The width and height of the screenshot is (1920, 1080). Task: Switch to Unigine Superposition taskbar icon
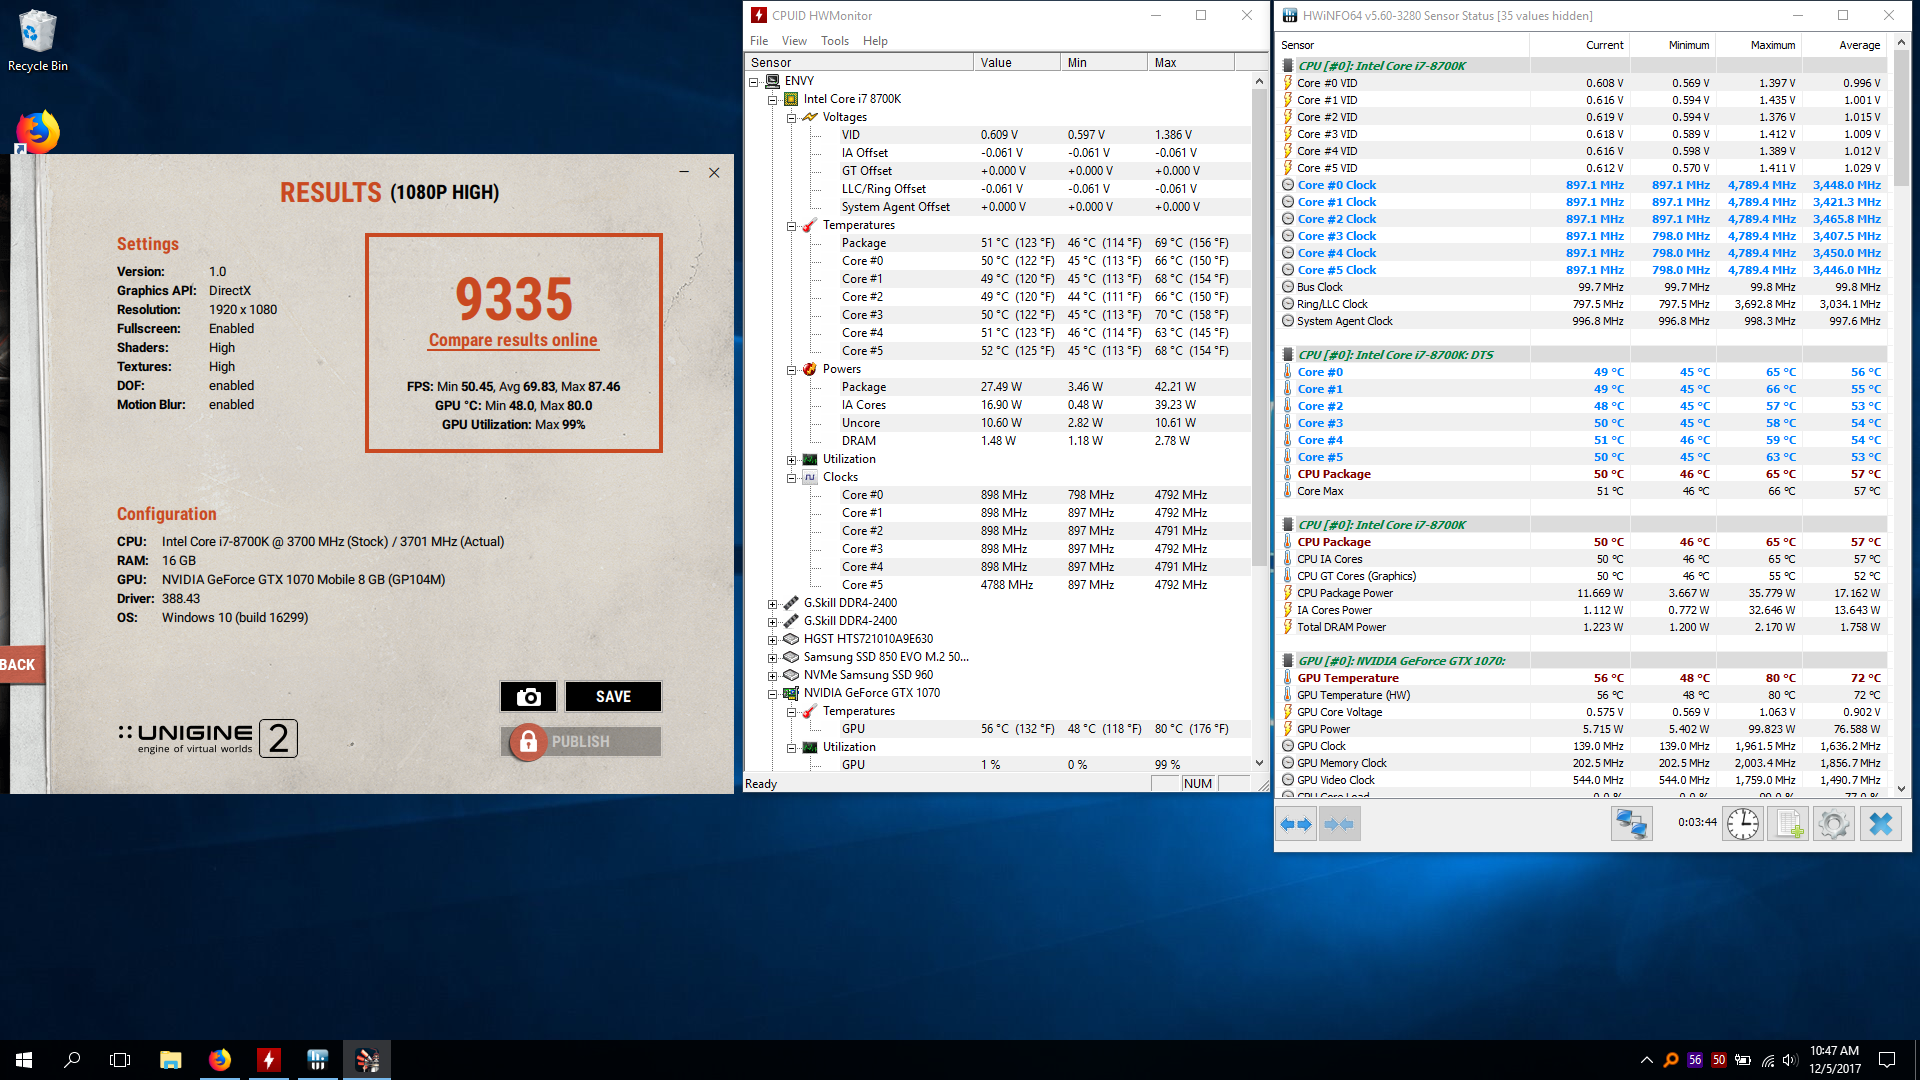367,1060
